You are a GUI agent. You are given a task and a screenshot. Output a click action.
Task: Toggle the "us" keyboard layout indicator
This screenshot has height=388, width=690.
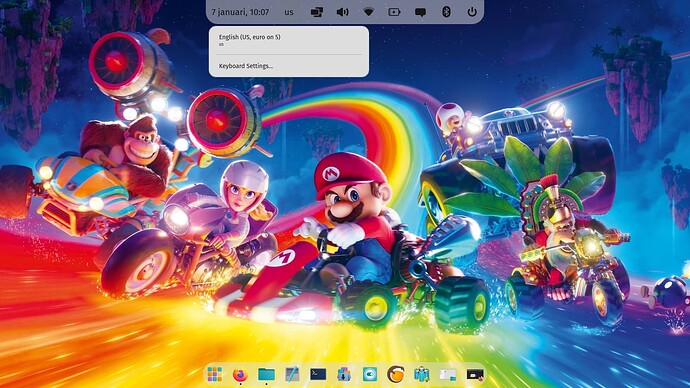(289, 12)
